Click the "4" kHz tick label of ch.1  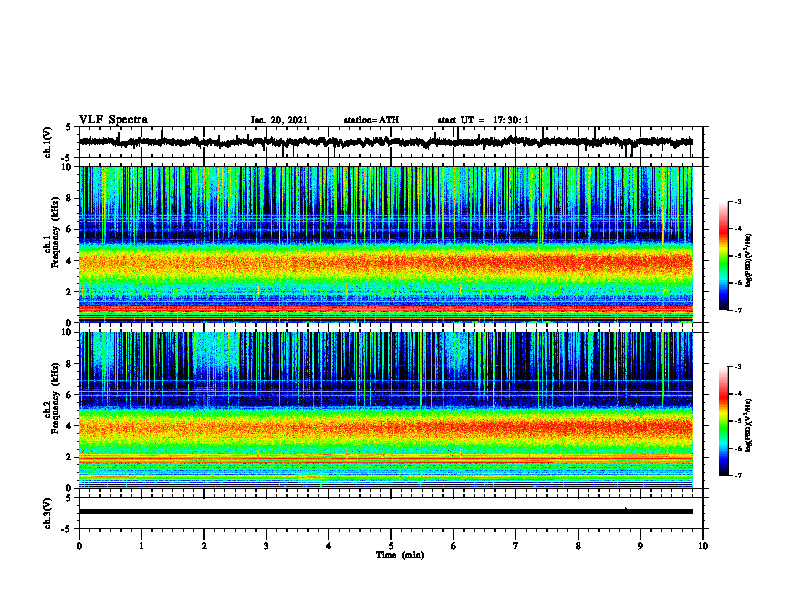pos(70,261)
